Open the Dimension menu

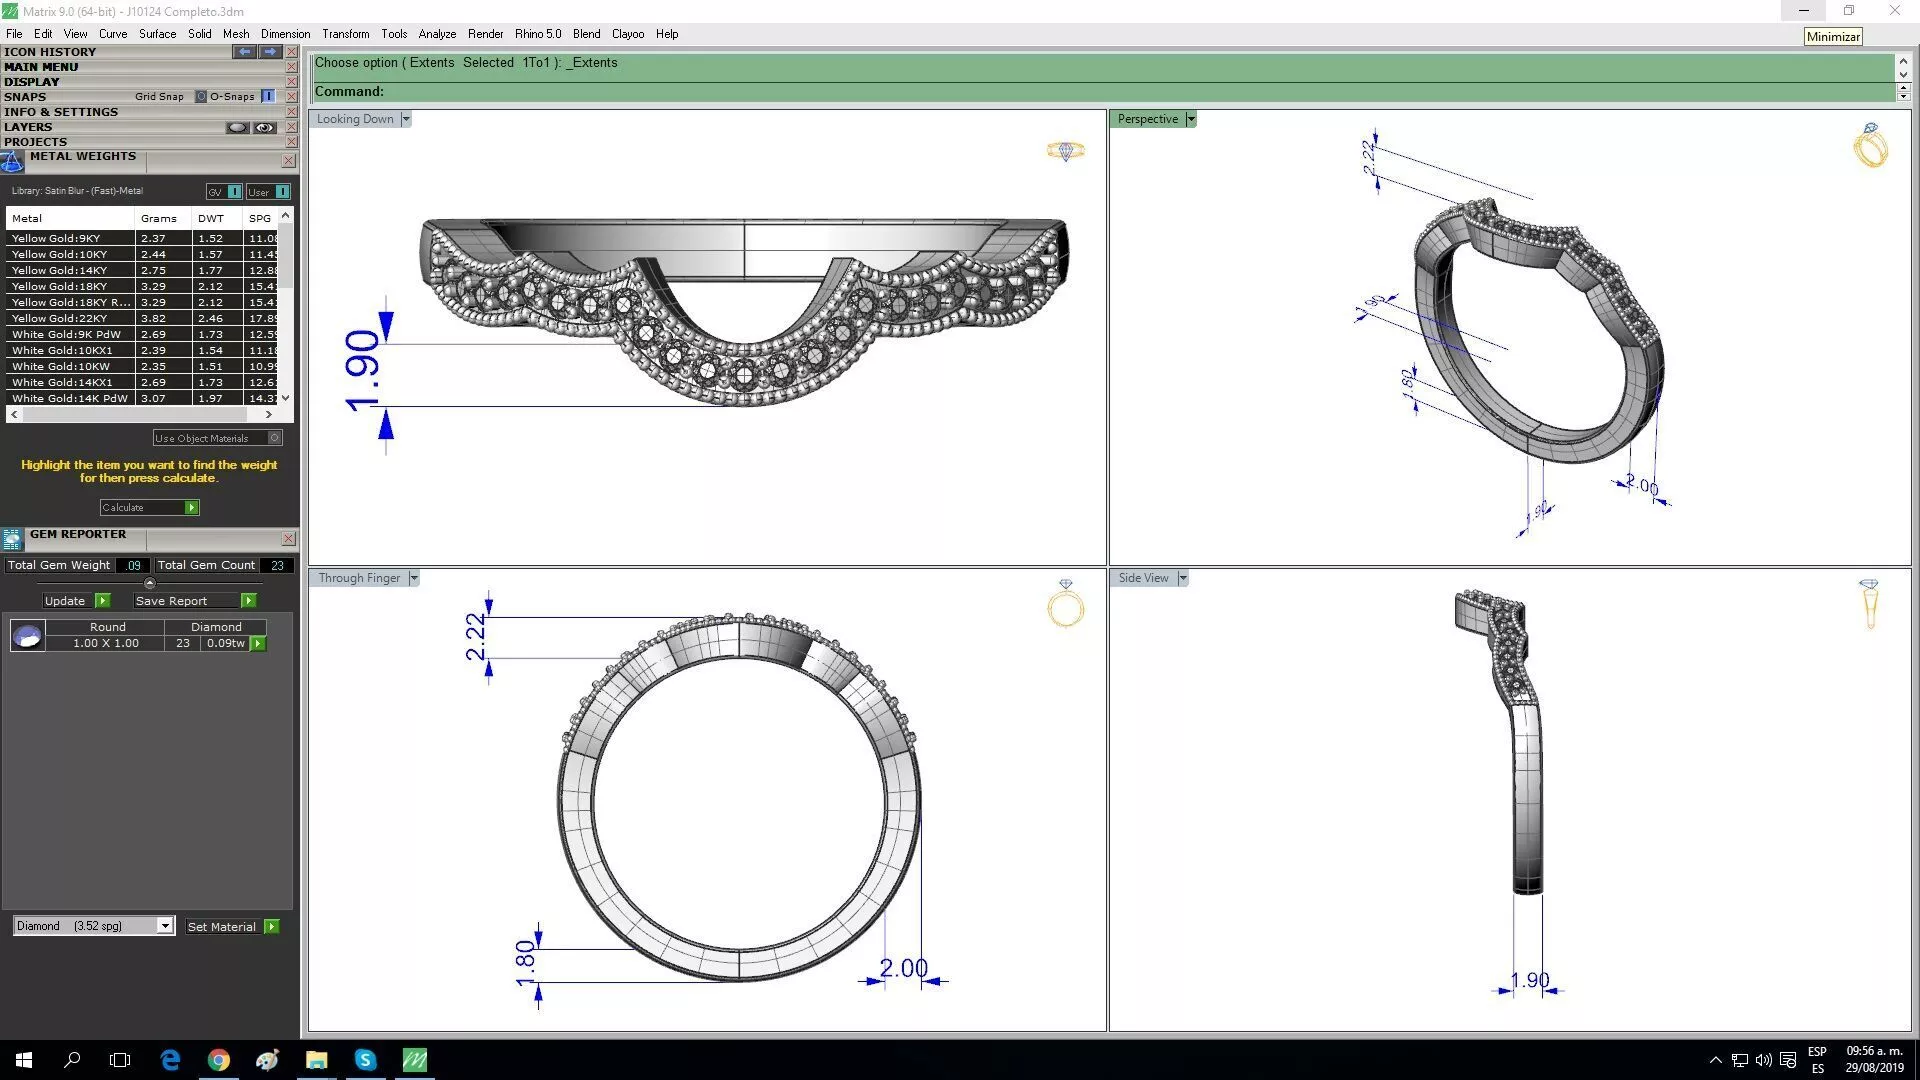click(285, 34)
